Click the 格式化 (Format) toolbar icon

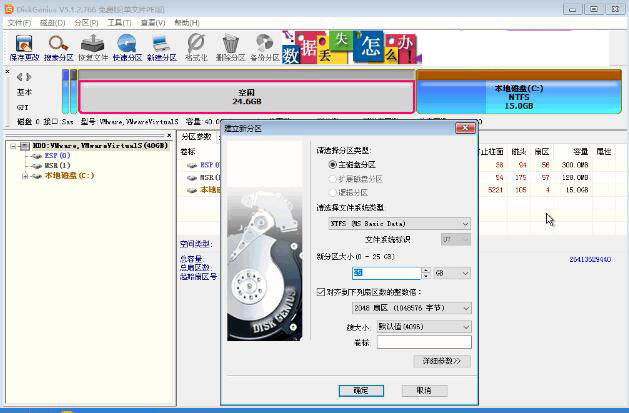(196, 48)
